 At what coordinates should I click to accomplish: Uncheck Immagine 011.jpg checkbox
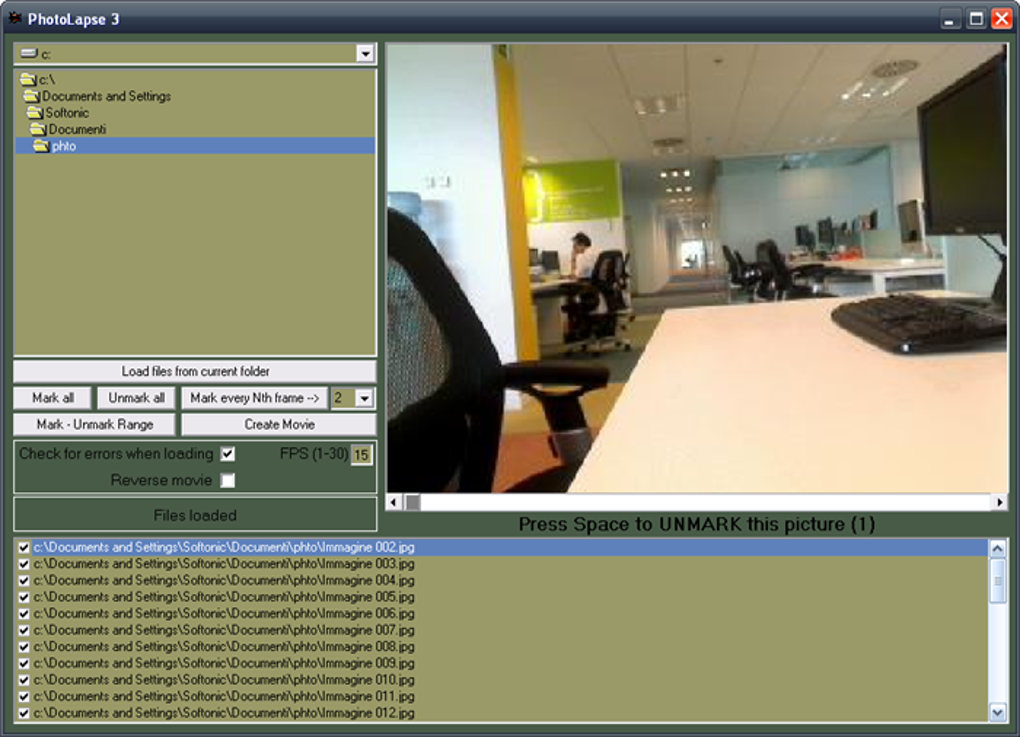pos(23,697)
